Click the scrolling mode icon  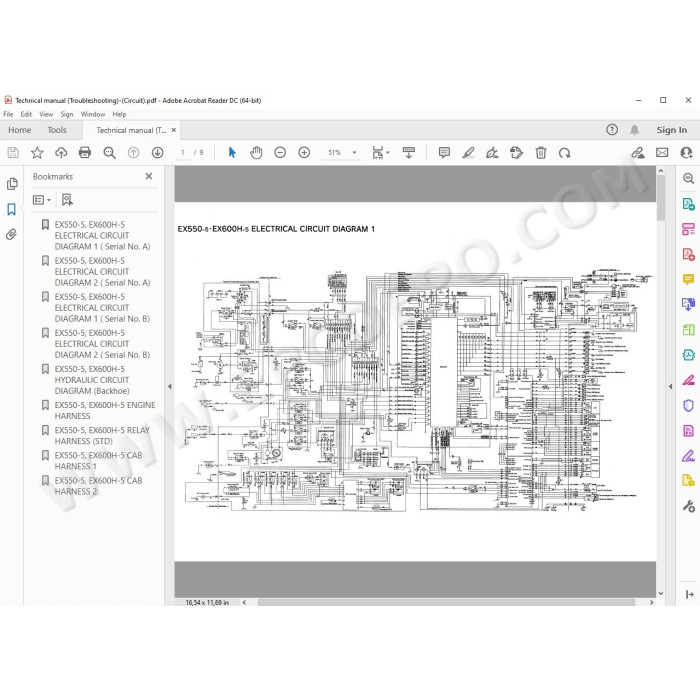[408, 153]
